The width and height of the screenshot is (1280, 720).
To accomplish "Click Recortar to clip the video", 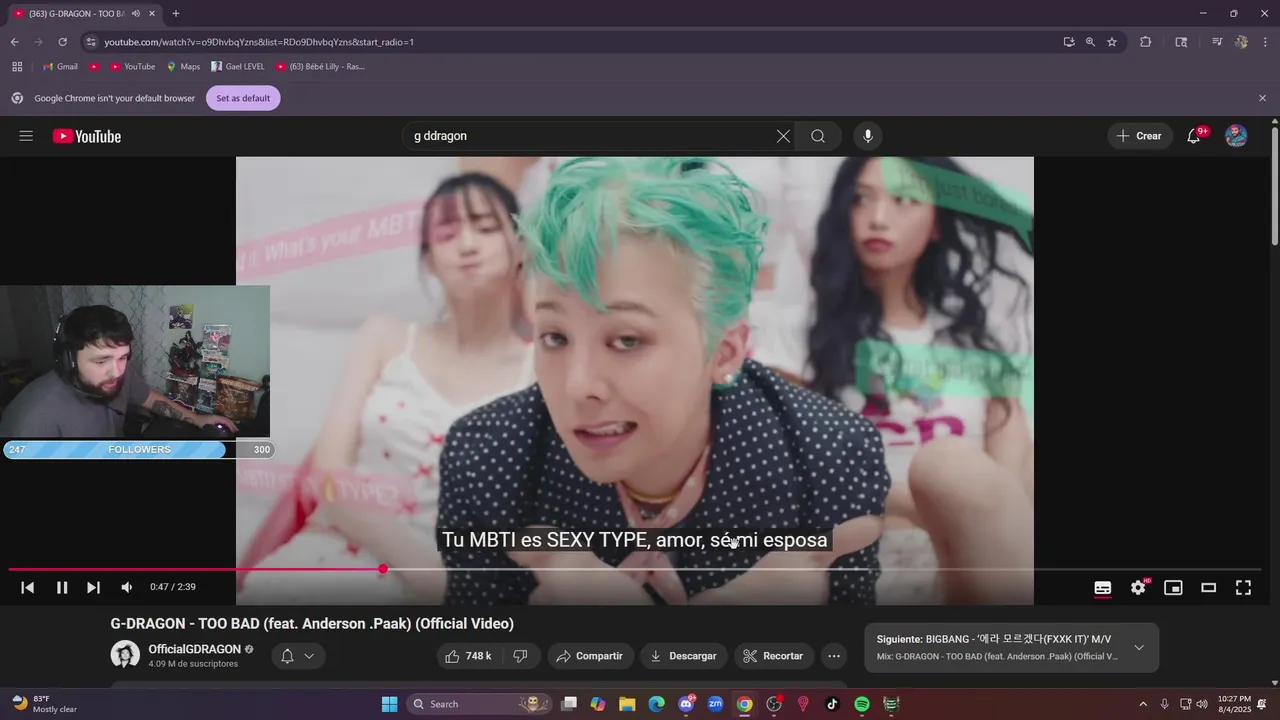I will click(774, 656).
